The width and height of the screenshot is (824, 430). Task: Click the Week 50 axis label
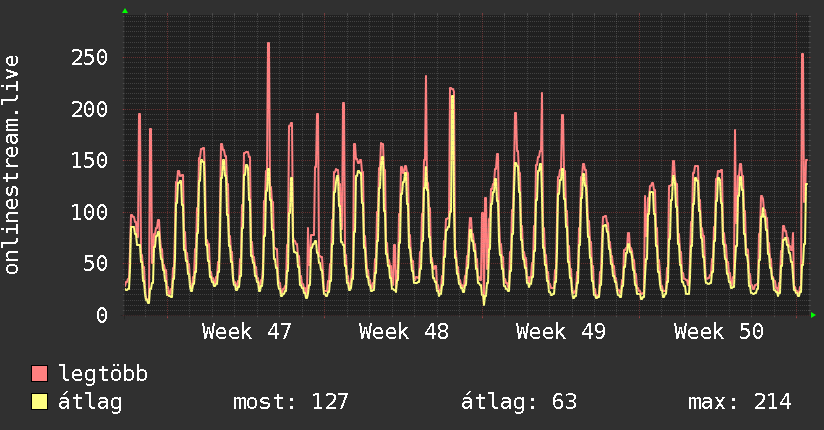pyautogui.click(x=718, y=332)
